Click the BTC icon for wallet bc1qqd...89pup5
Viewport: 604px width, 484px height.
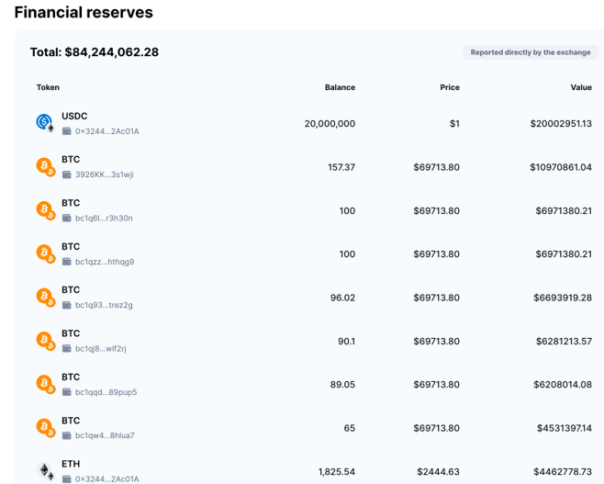[x=45, y=384]
